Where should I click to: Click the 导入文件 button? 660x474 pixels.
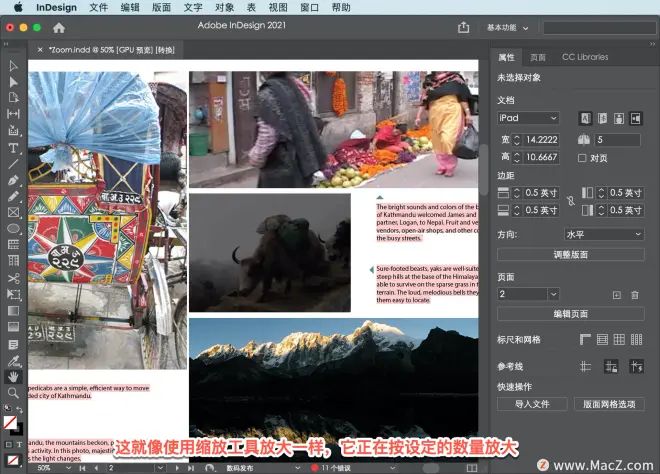(532, 404)
